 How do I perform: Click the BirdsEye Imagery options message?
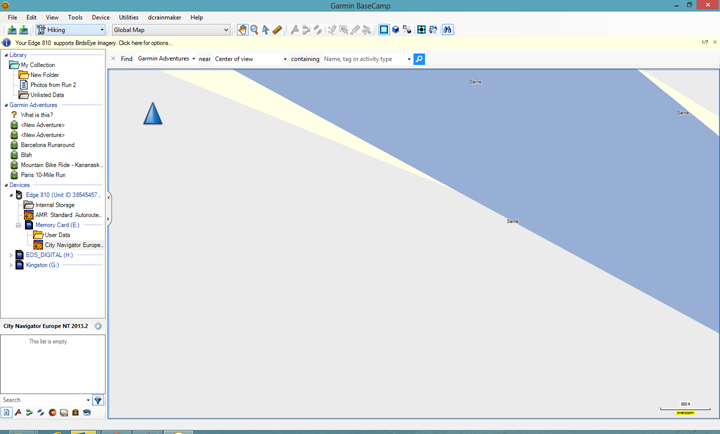click(94, 43)
